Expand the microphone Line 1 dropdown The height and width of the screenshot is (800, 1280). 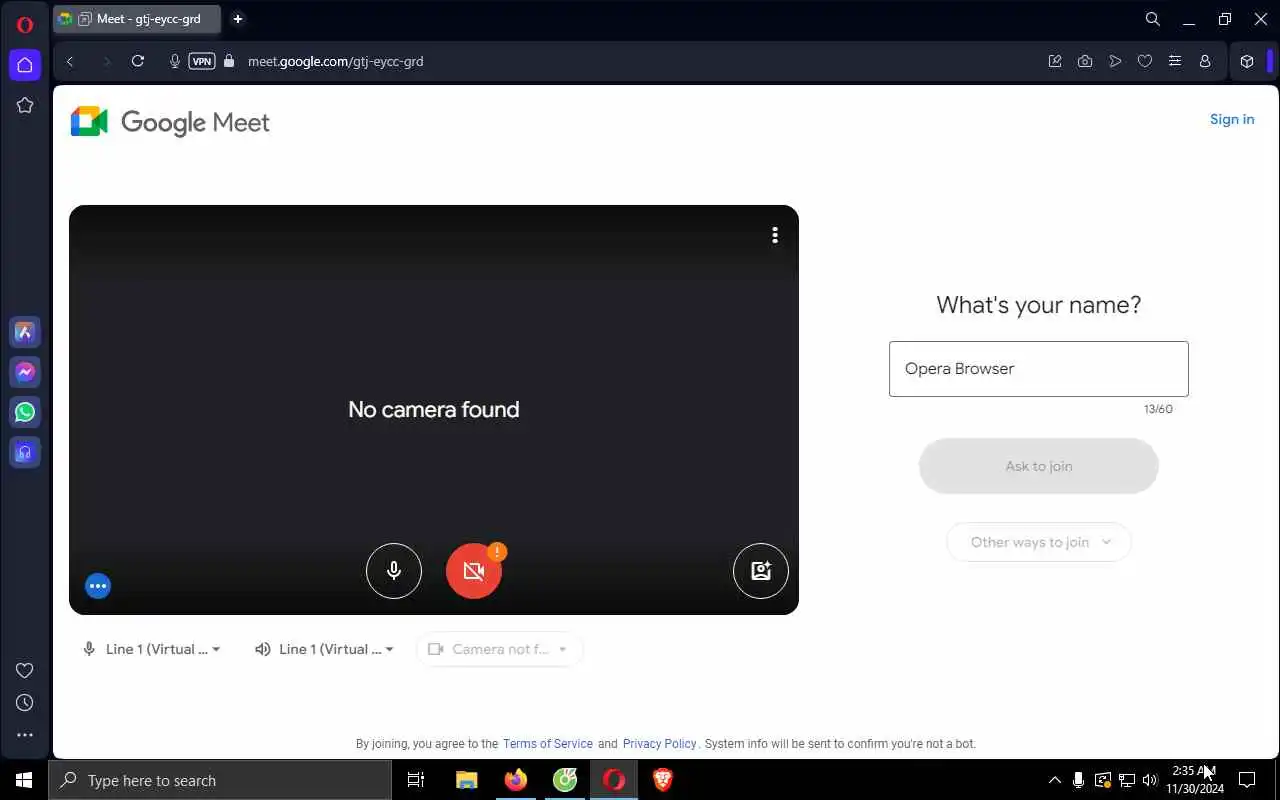pyautogui.click(x=153, y=649)
